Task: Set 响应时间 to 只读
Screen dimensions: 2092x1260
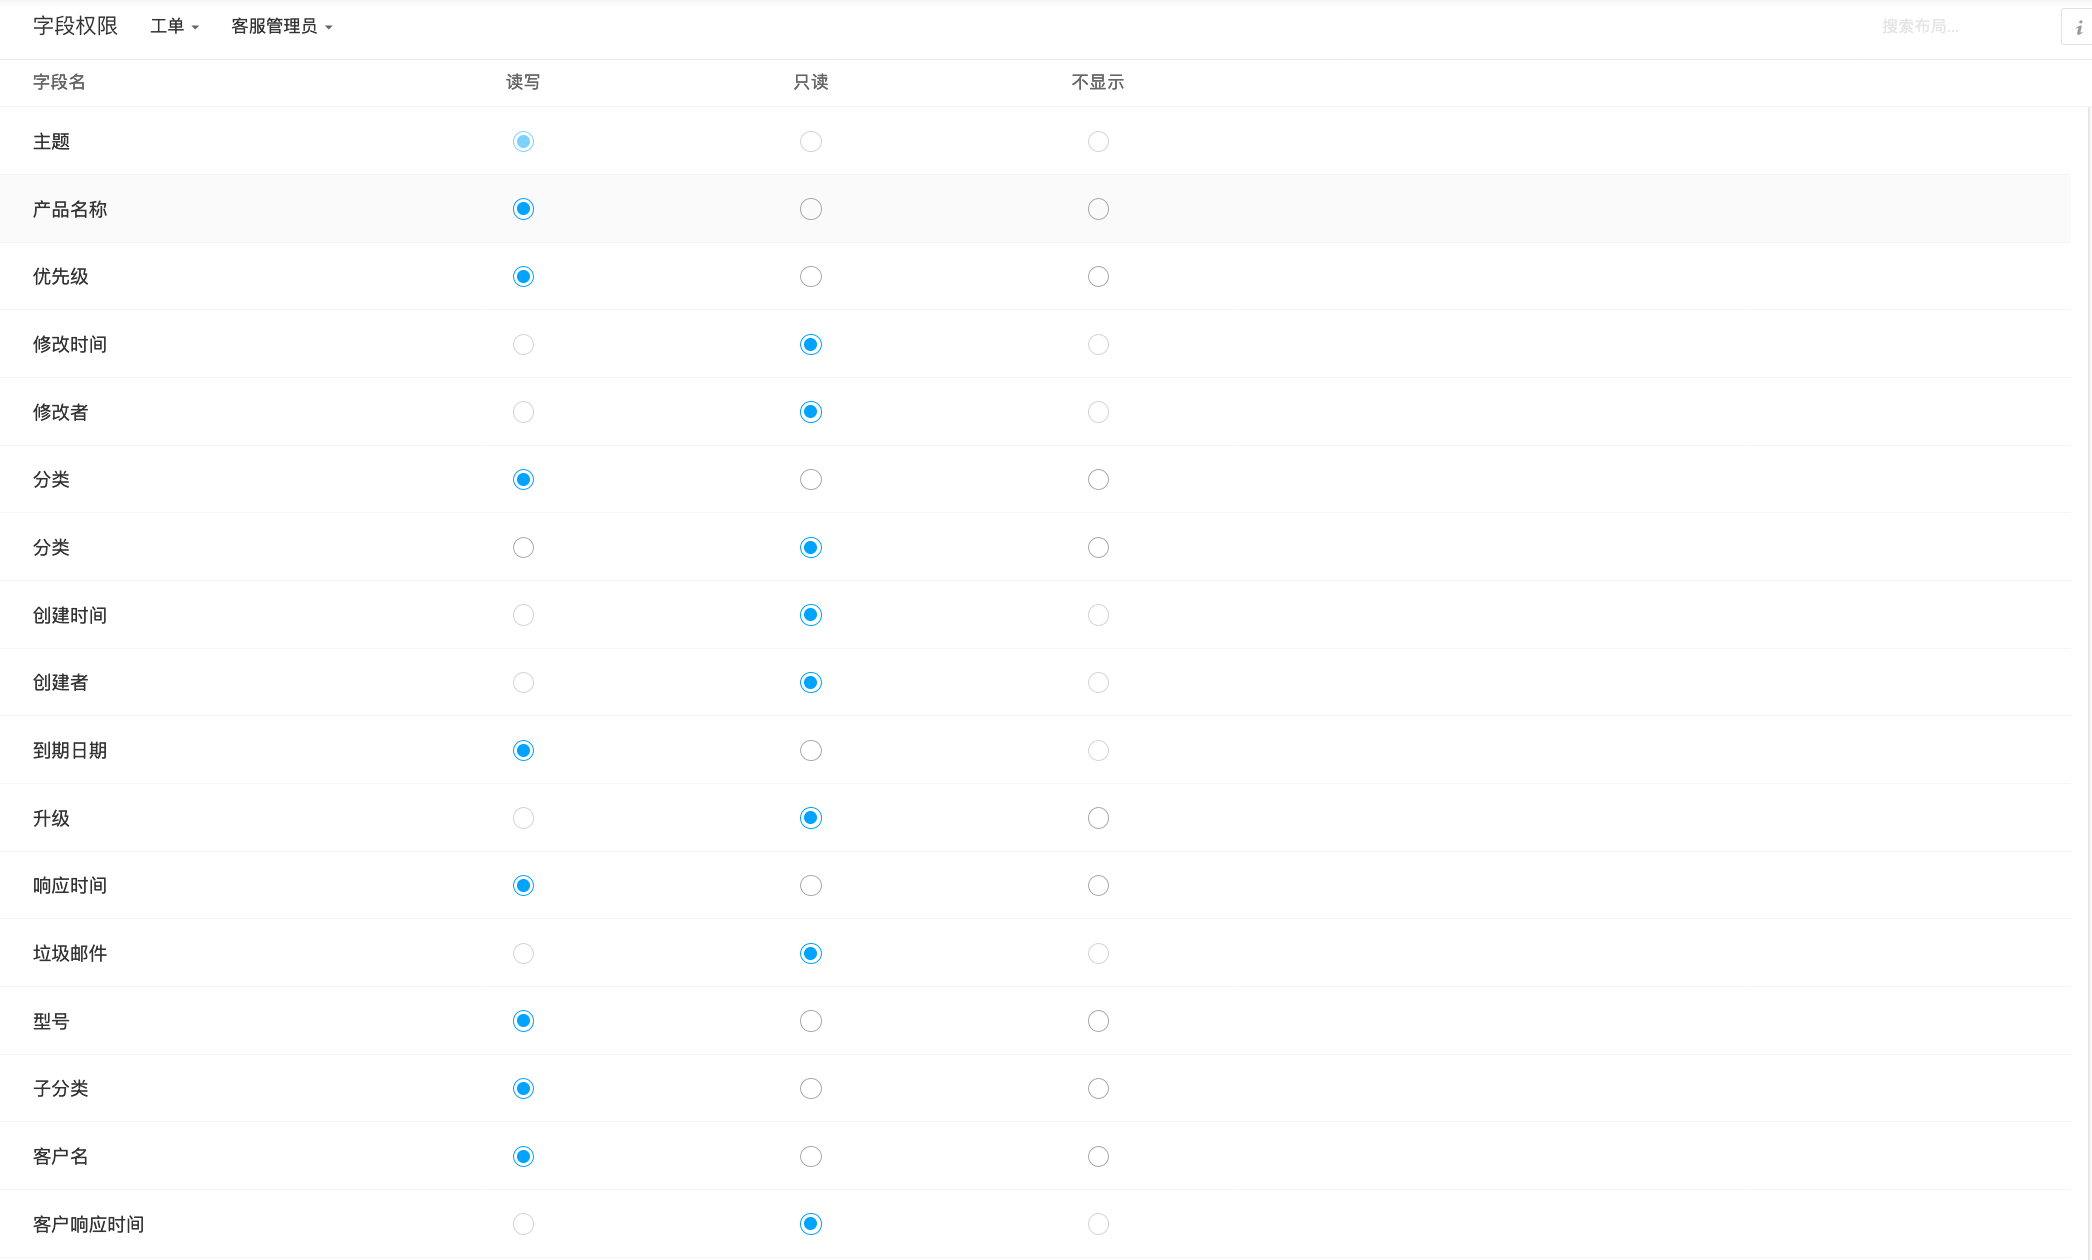Action: (811, 886)
